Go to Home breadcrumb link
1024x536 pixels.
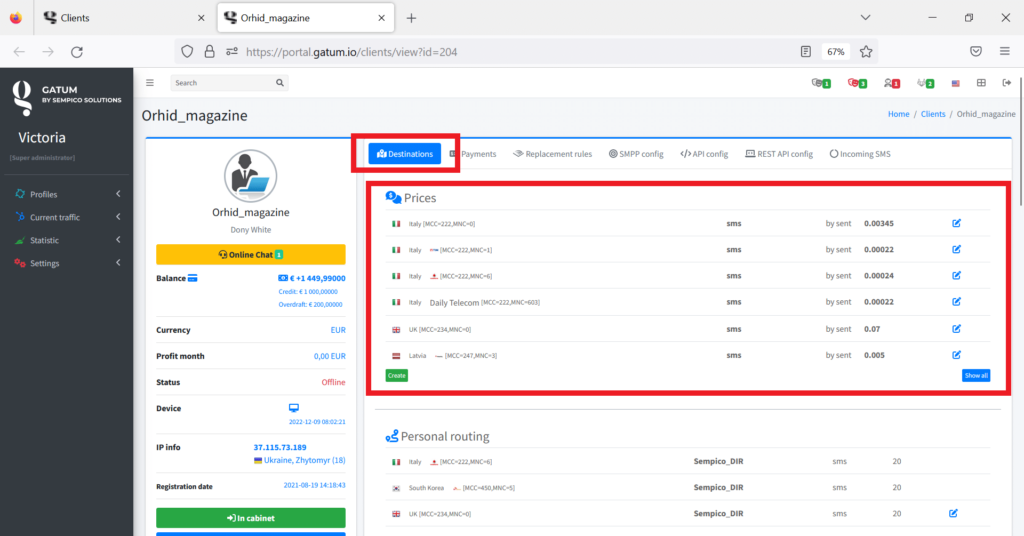[898, 114]
